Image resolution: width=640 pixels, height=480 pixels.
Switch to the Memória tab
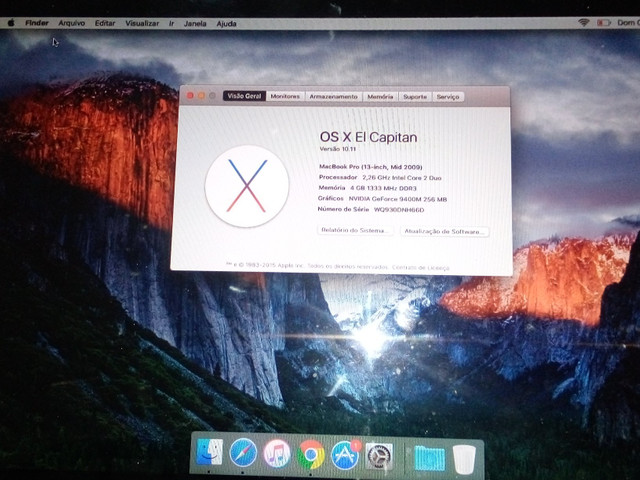coord(380,97)
